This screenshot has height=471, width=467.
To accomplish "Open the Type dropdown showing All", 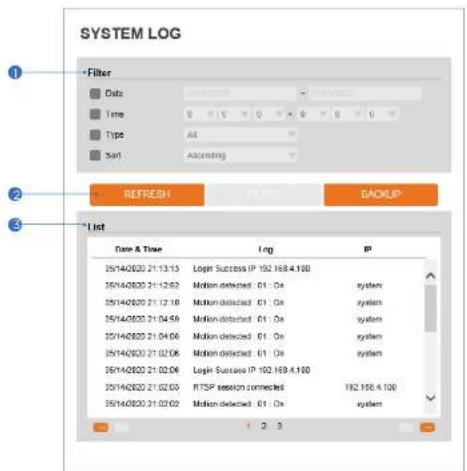I will (240, 135).
